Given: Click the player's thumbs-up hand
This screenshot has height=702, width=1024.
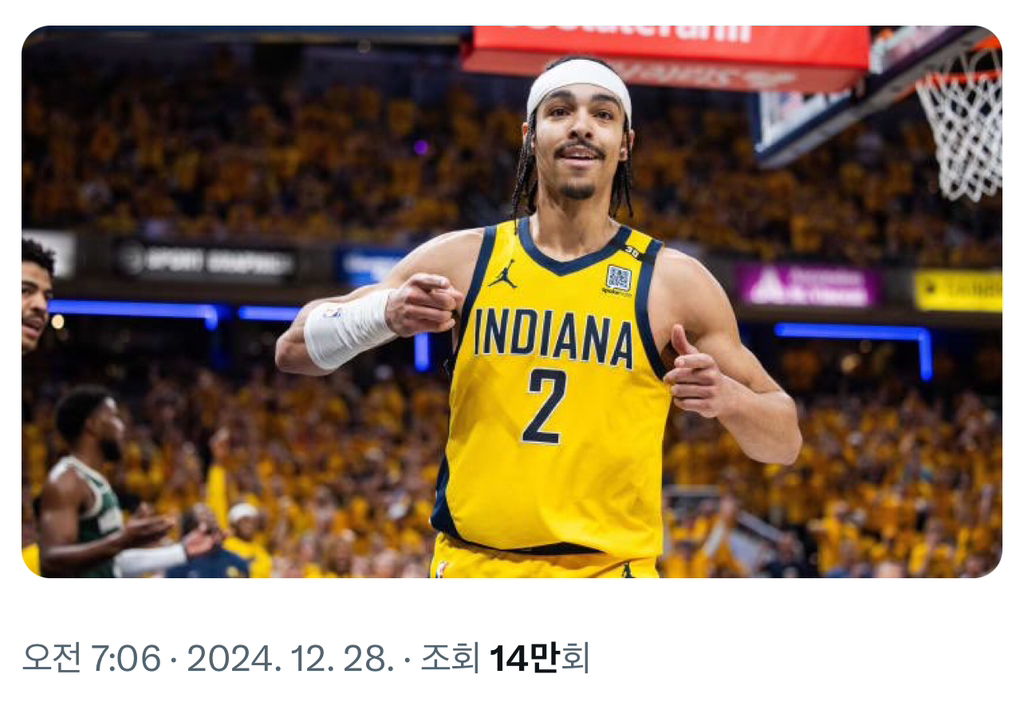Looking at the screenshot, I should pos(695,374).
